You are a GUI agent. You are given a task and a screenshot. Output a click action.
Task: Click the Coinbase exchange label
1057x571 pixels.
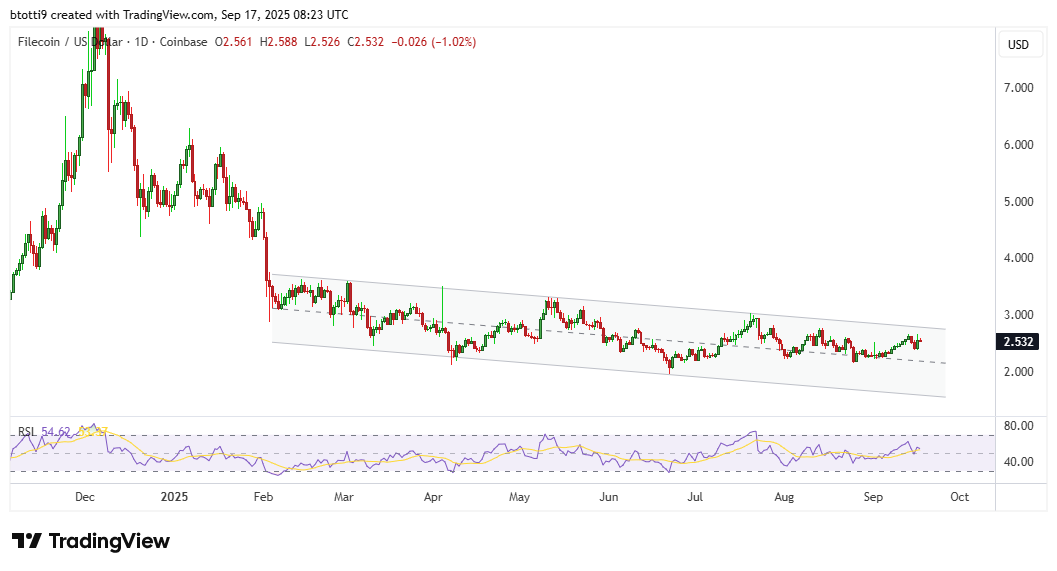point(185,42)
